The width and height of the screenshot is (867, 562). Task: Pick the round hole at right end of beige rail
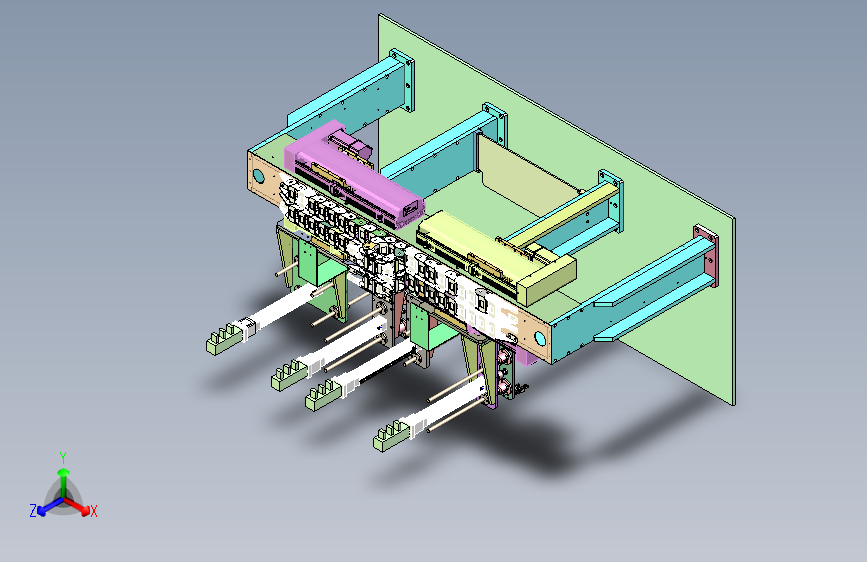point(540,339)
